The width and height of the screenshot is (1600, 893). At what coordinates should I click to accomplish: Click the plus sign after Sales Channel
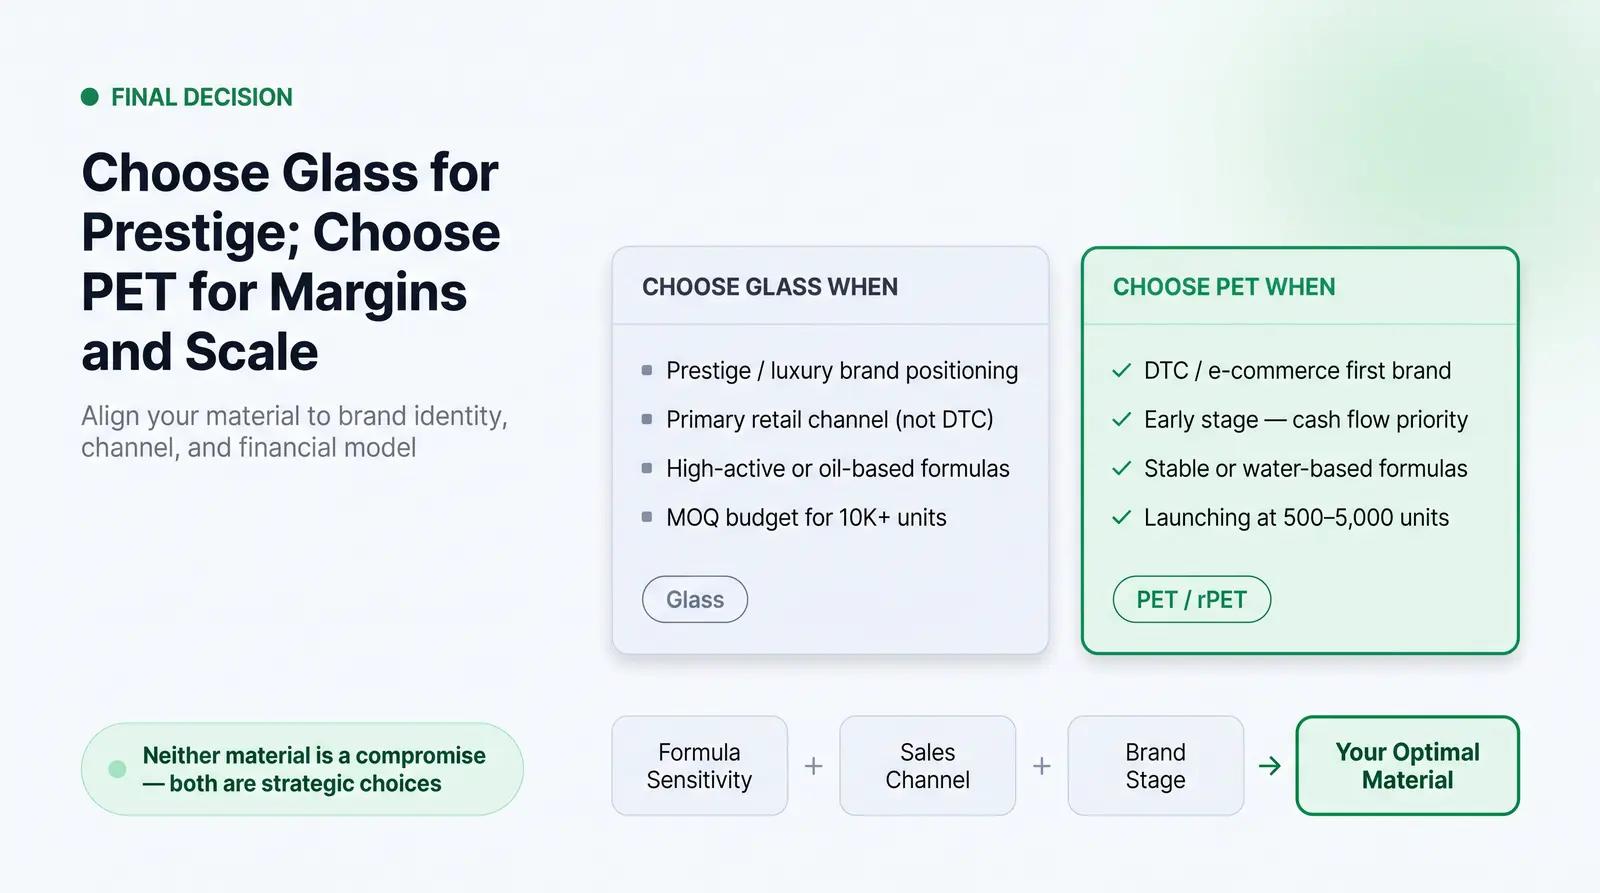click(x=1042, y=766)
